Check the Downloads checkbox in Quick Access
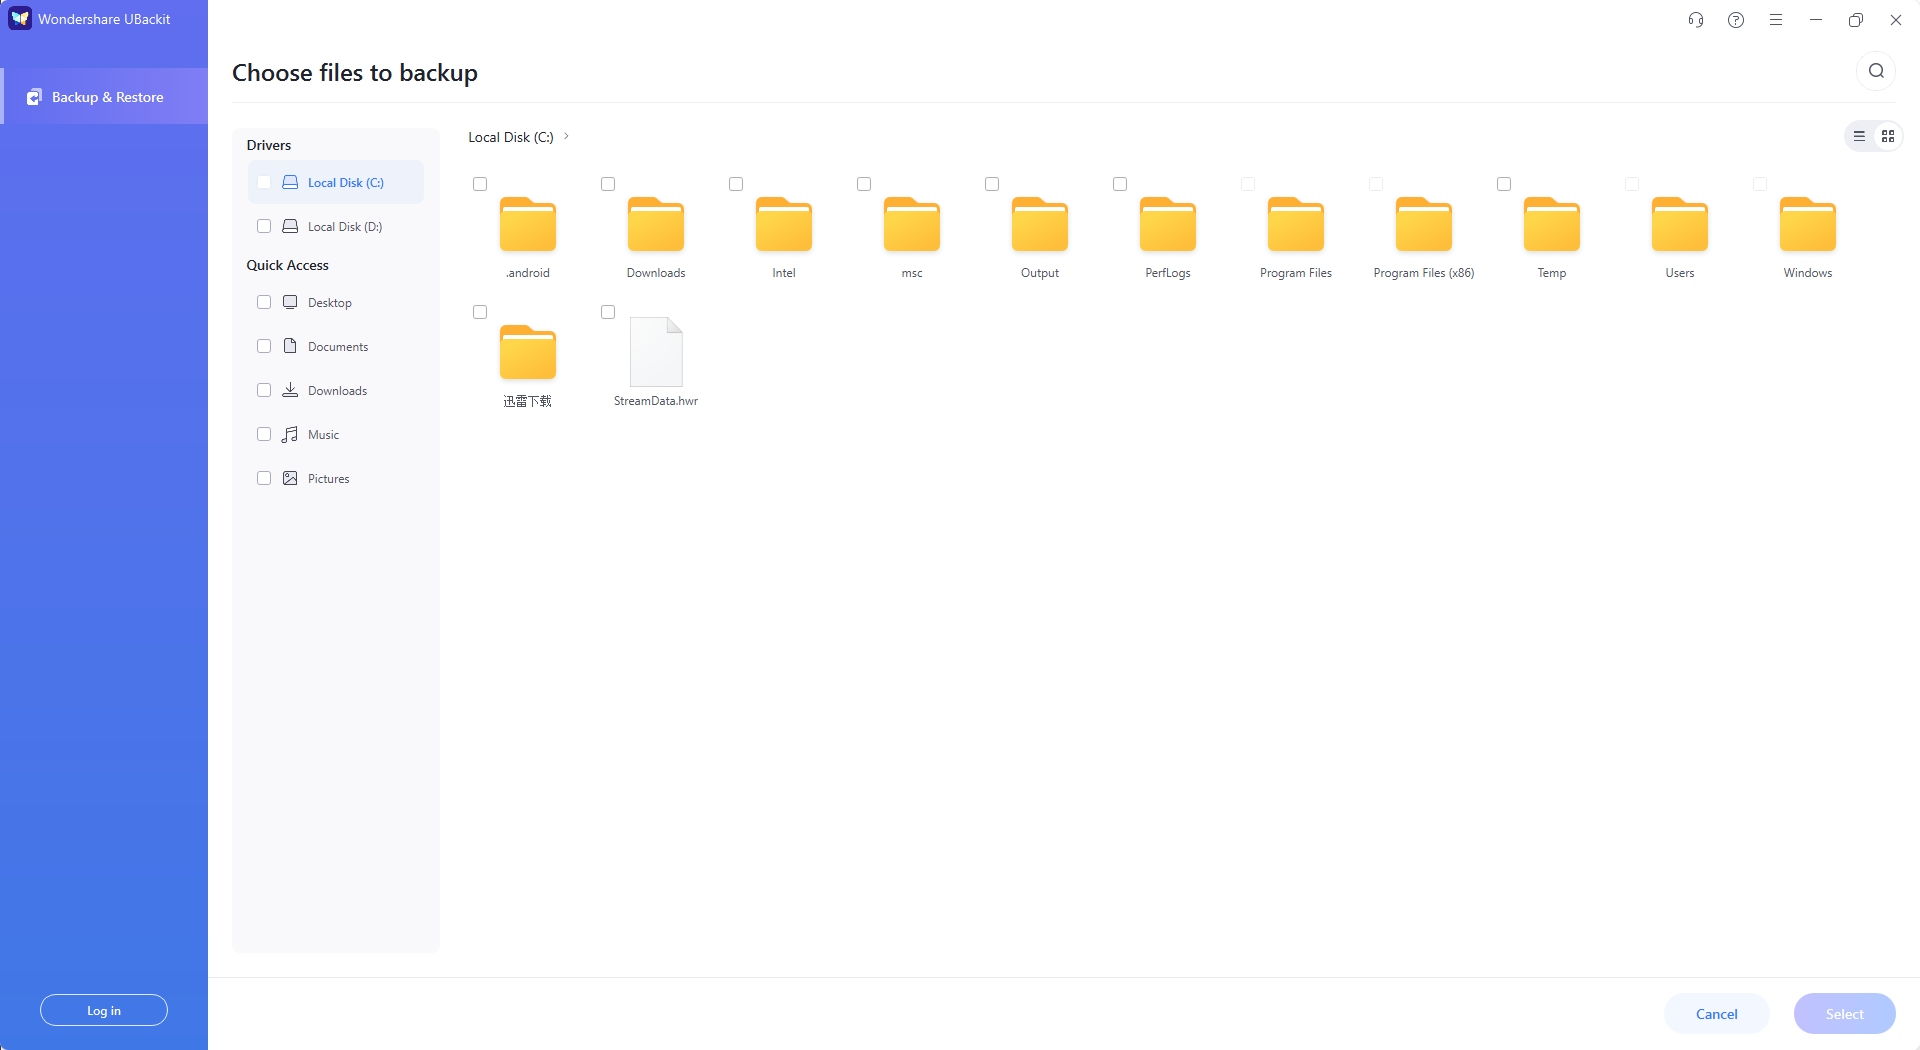1920x1050 pixels. [264, 390]
